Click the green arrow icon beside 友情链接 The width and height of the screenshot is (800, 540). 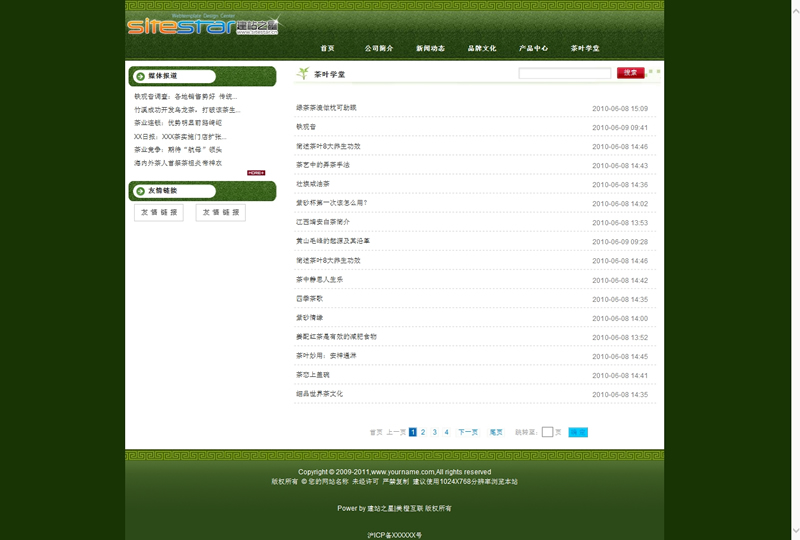139,191
